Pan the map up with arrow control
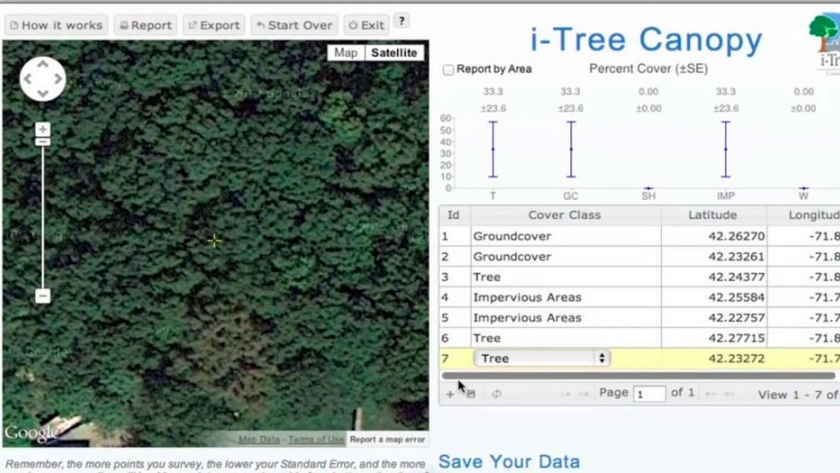The image size is (840, 473). 43,64
